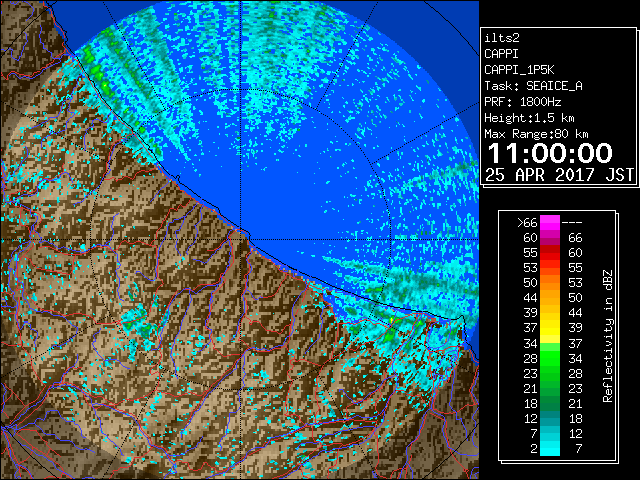Click the vertical "Reflectivity in dBZ" label
The width and height of the screenshot is (640, 480).
(607, 336)
